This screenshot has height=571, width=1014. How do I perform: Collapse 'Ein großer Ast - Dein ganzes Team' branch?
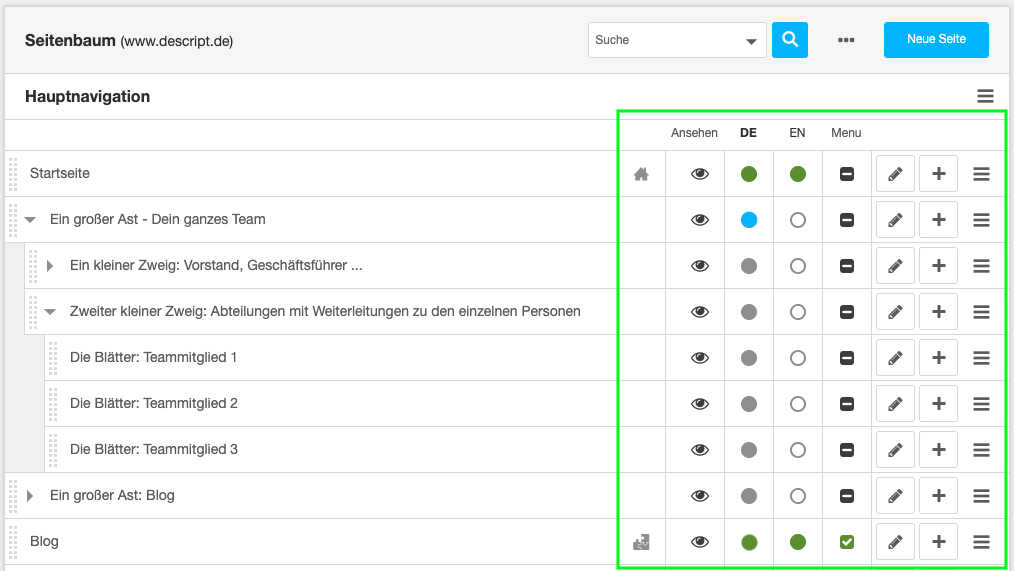click(30, 220)
